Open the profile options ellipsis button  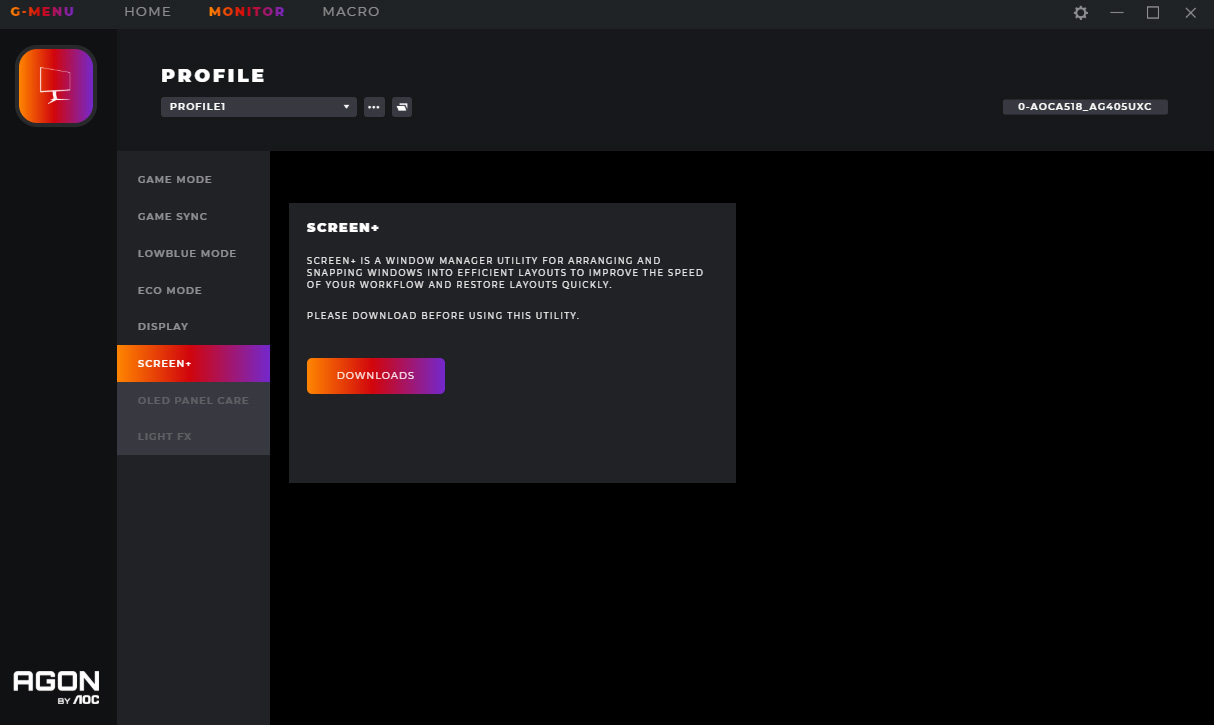pos(374,106)
